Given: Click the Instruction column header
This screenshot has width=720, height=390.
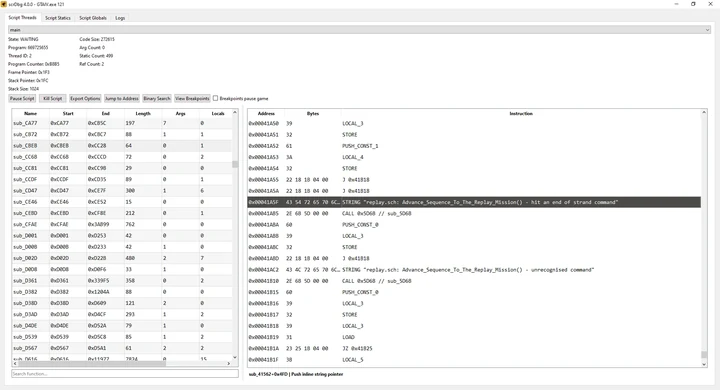Looking at the screenshot, I should click(521, 113).
